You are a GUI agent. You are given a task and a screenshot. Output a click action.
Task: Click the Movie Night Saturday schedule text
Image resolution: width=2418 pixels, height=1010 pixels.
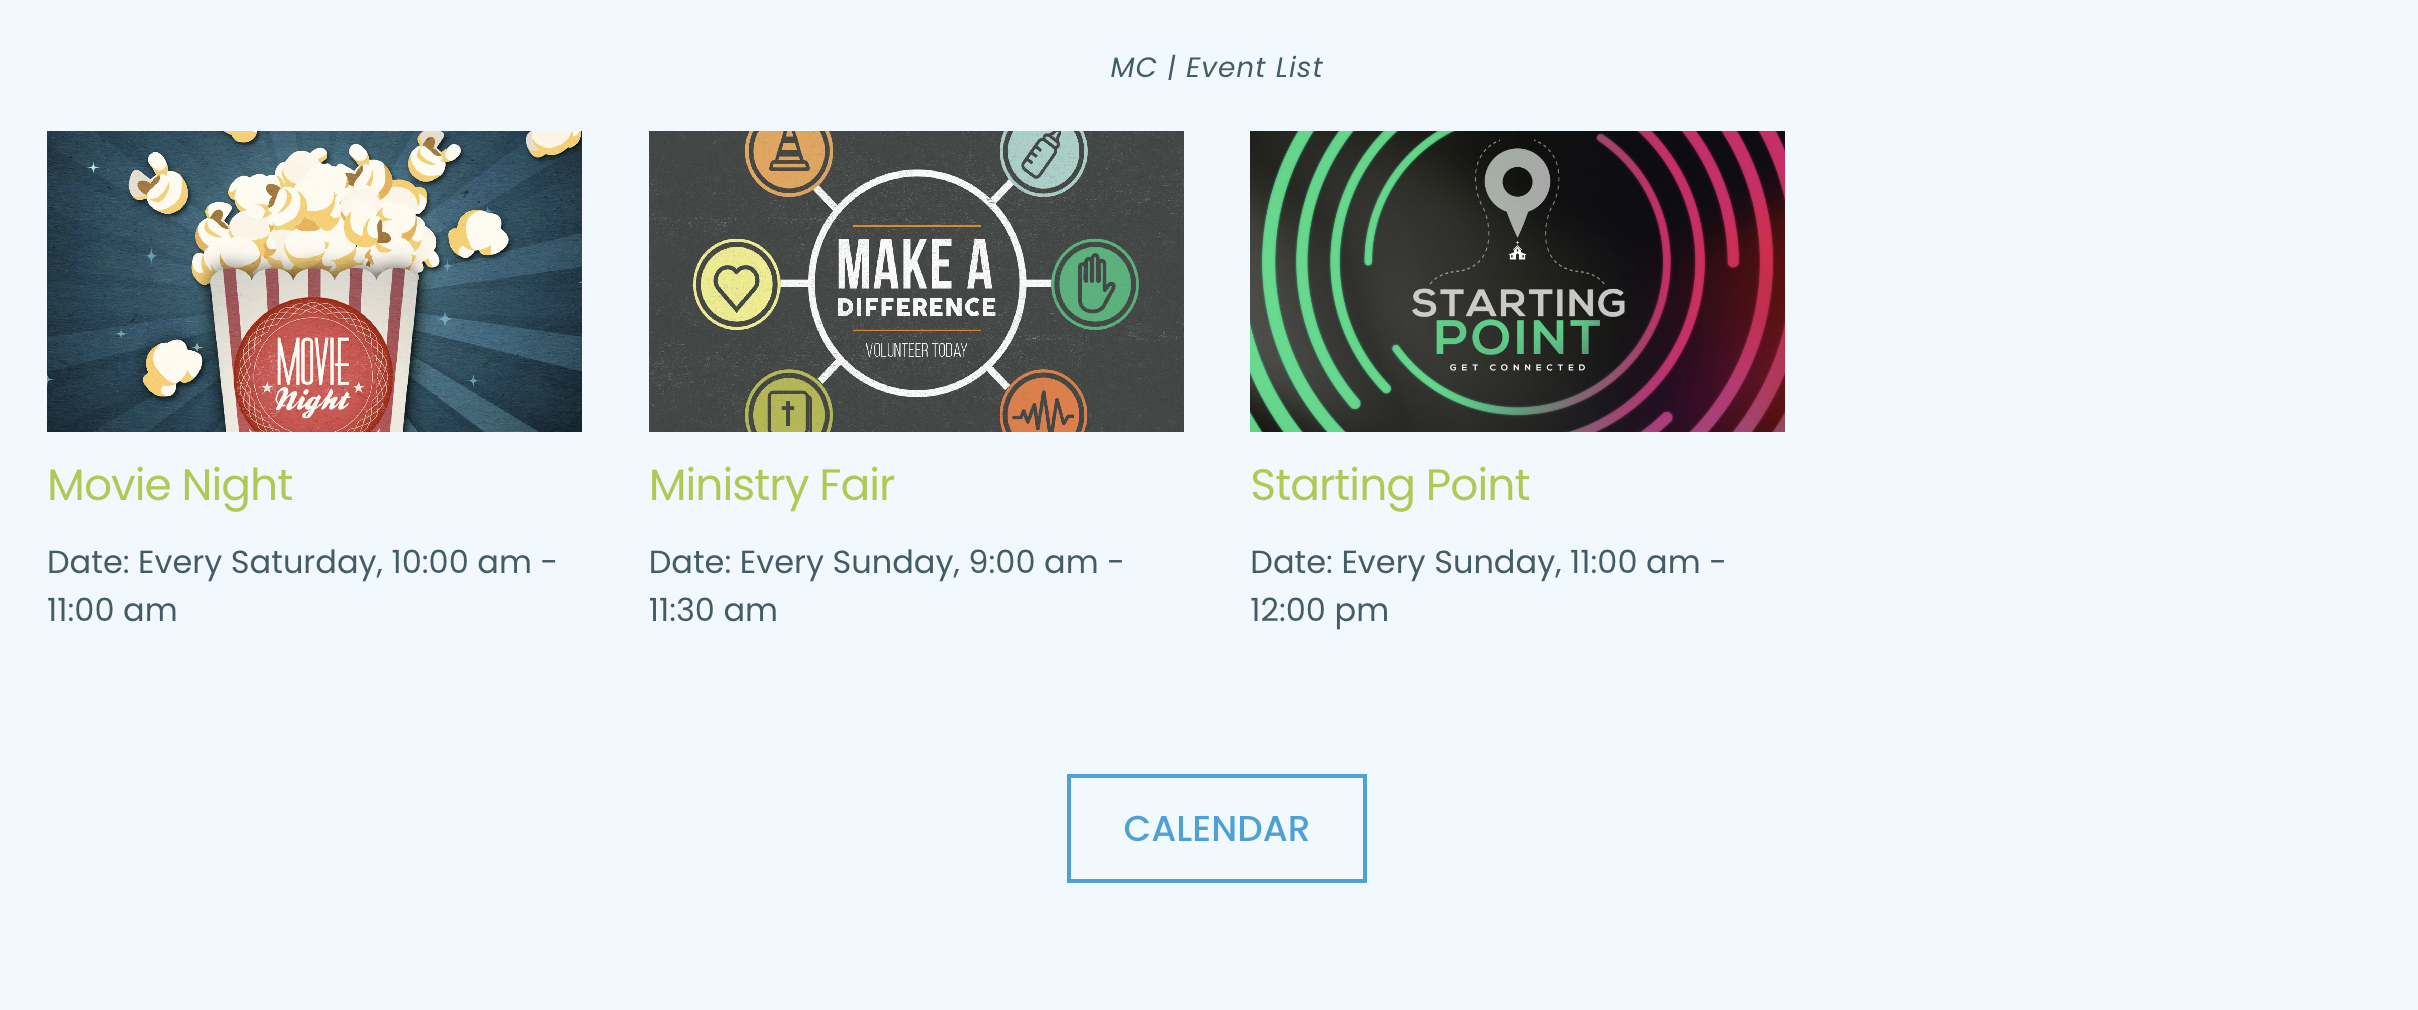(x=300, y=585)
